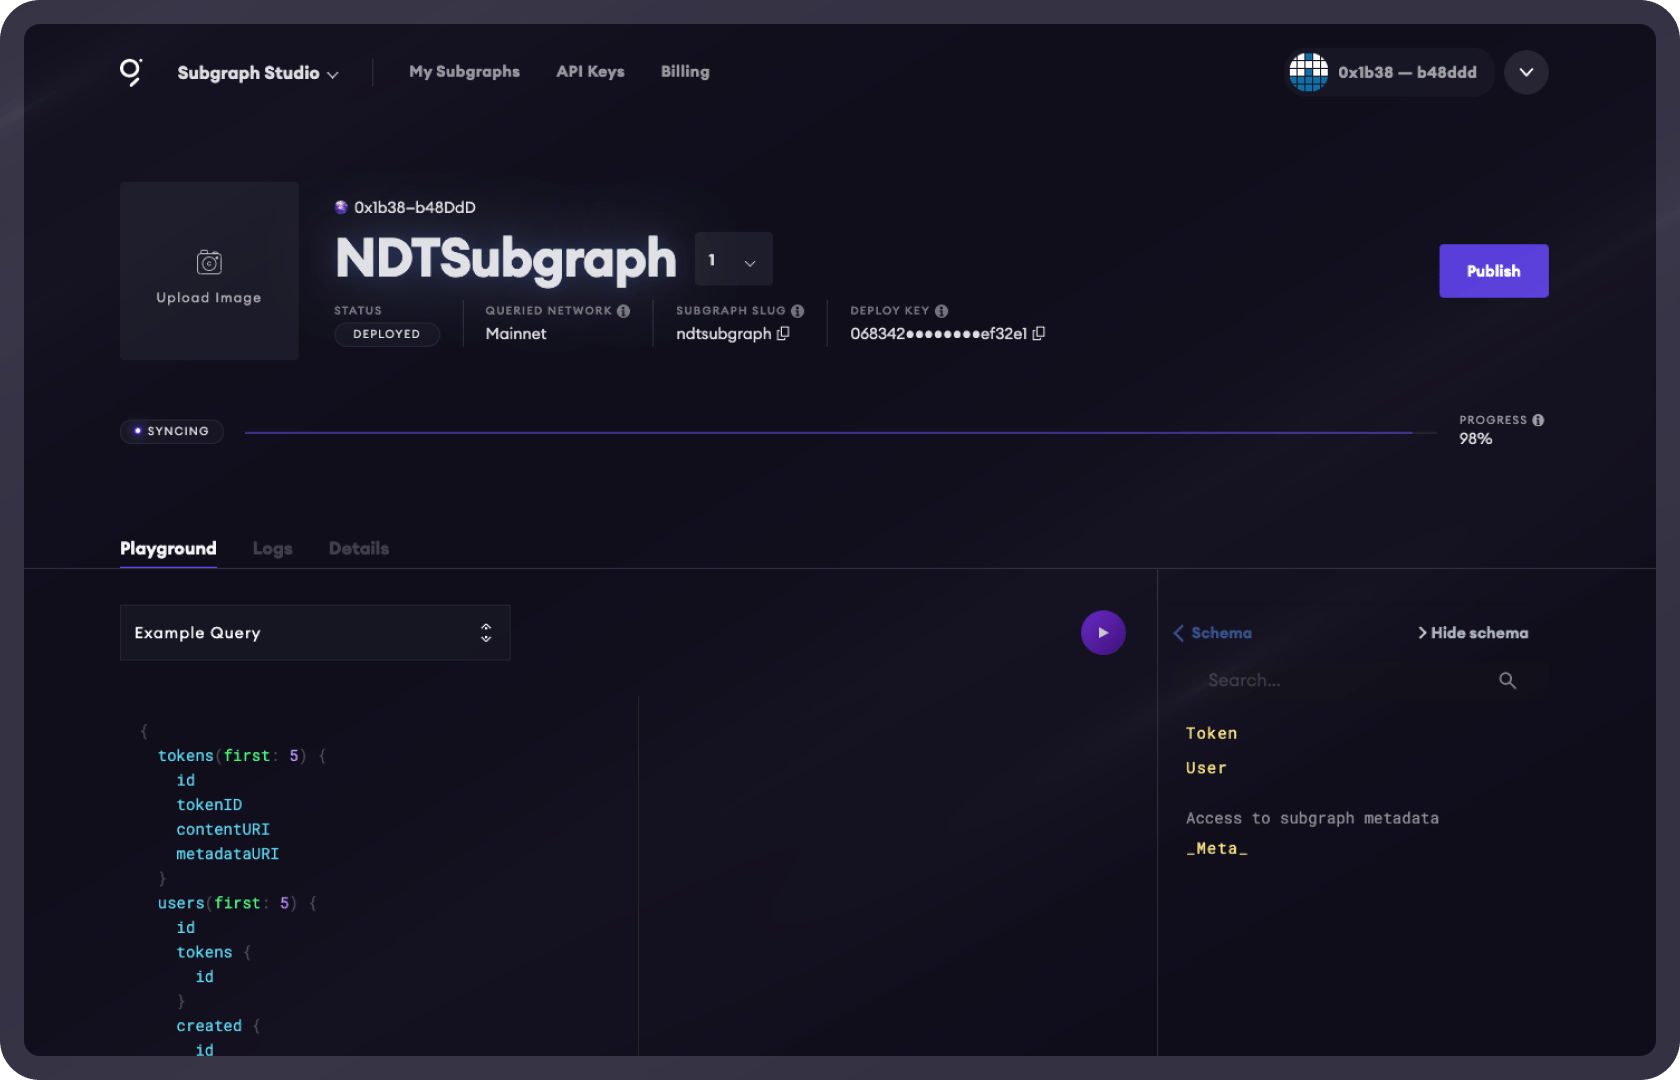Click The Graph logo icon
This screenshot has width=1680, height=1080.
(x=131, y=72)
